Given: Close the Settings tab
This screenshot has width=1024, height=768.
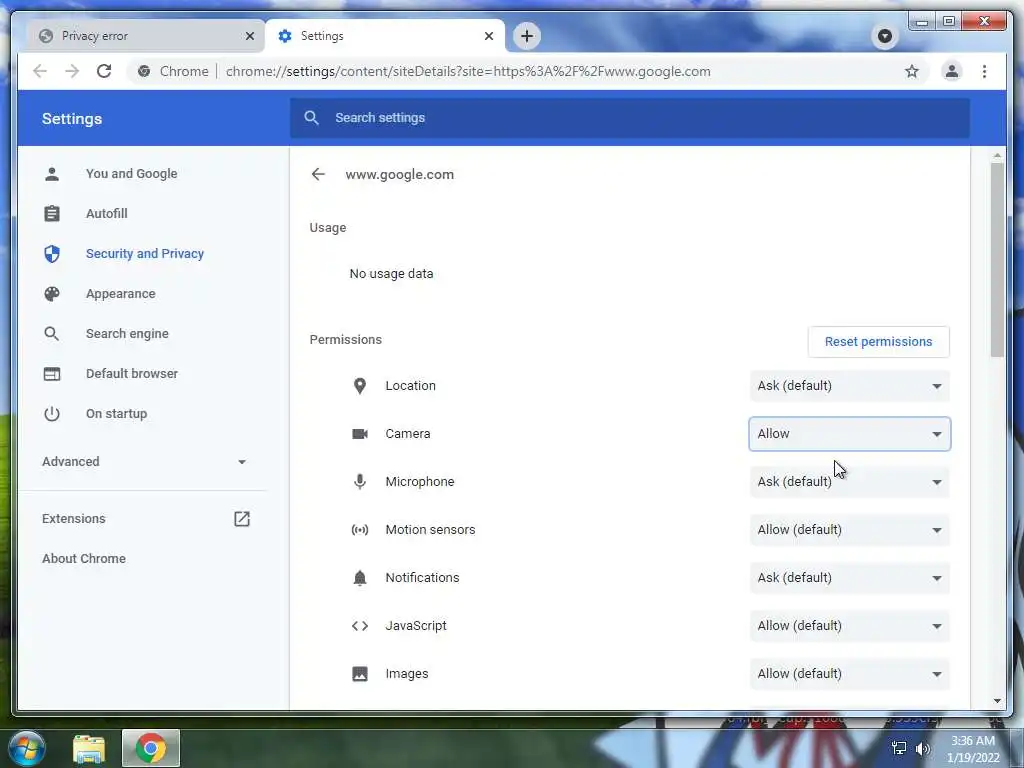Looking at the screenshot, I should 488,36.
